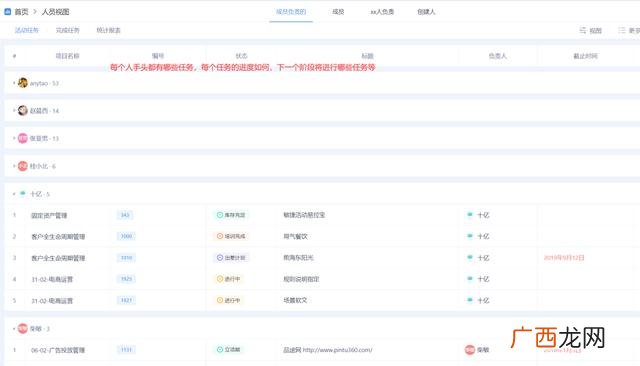Click the 标题 column header

367,56
